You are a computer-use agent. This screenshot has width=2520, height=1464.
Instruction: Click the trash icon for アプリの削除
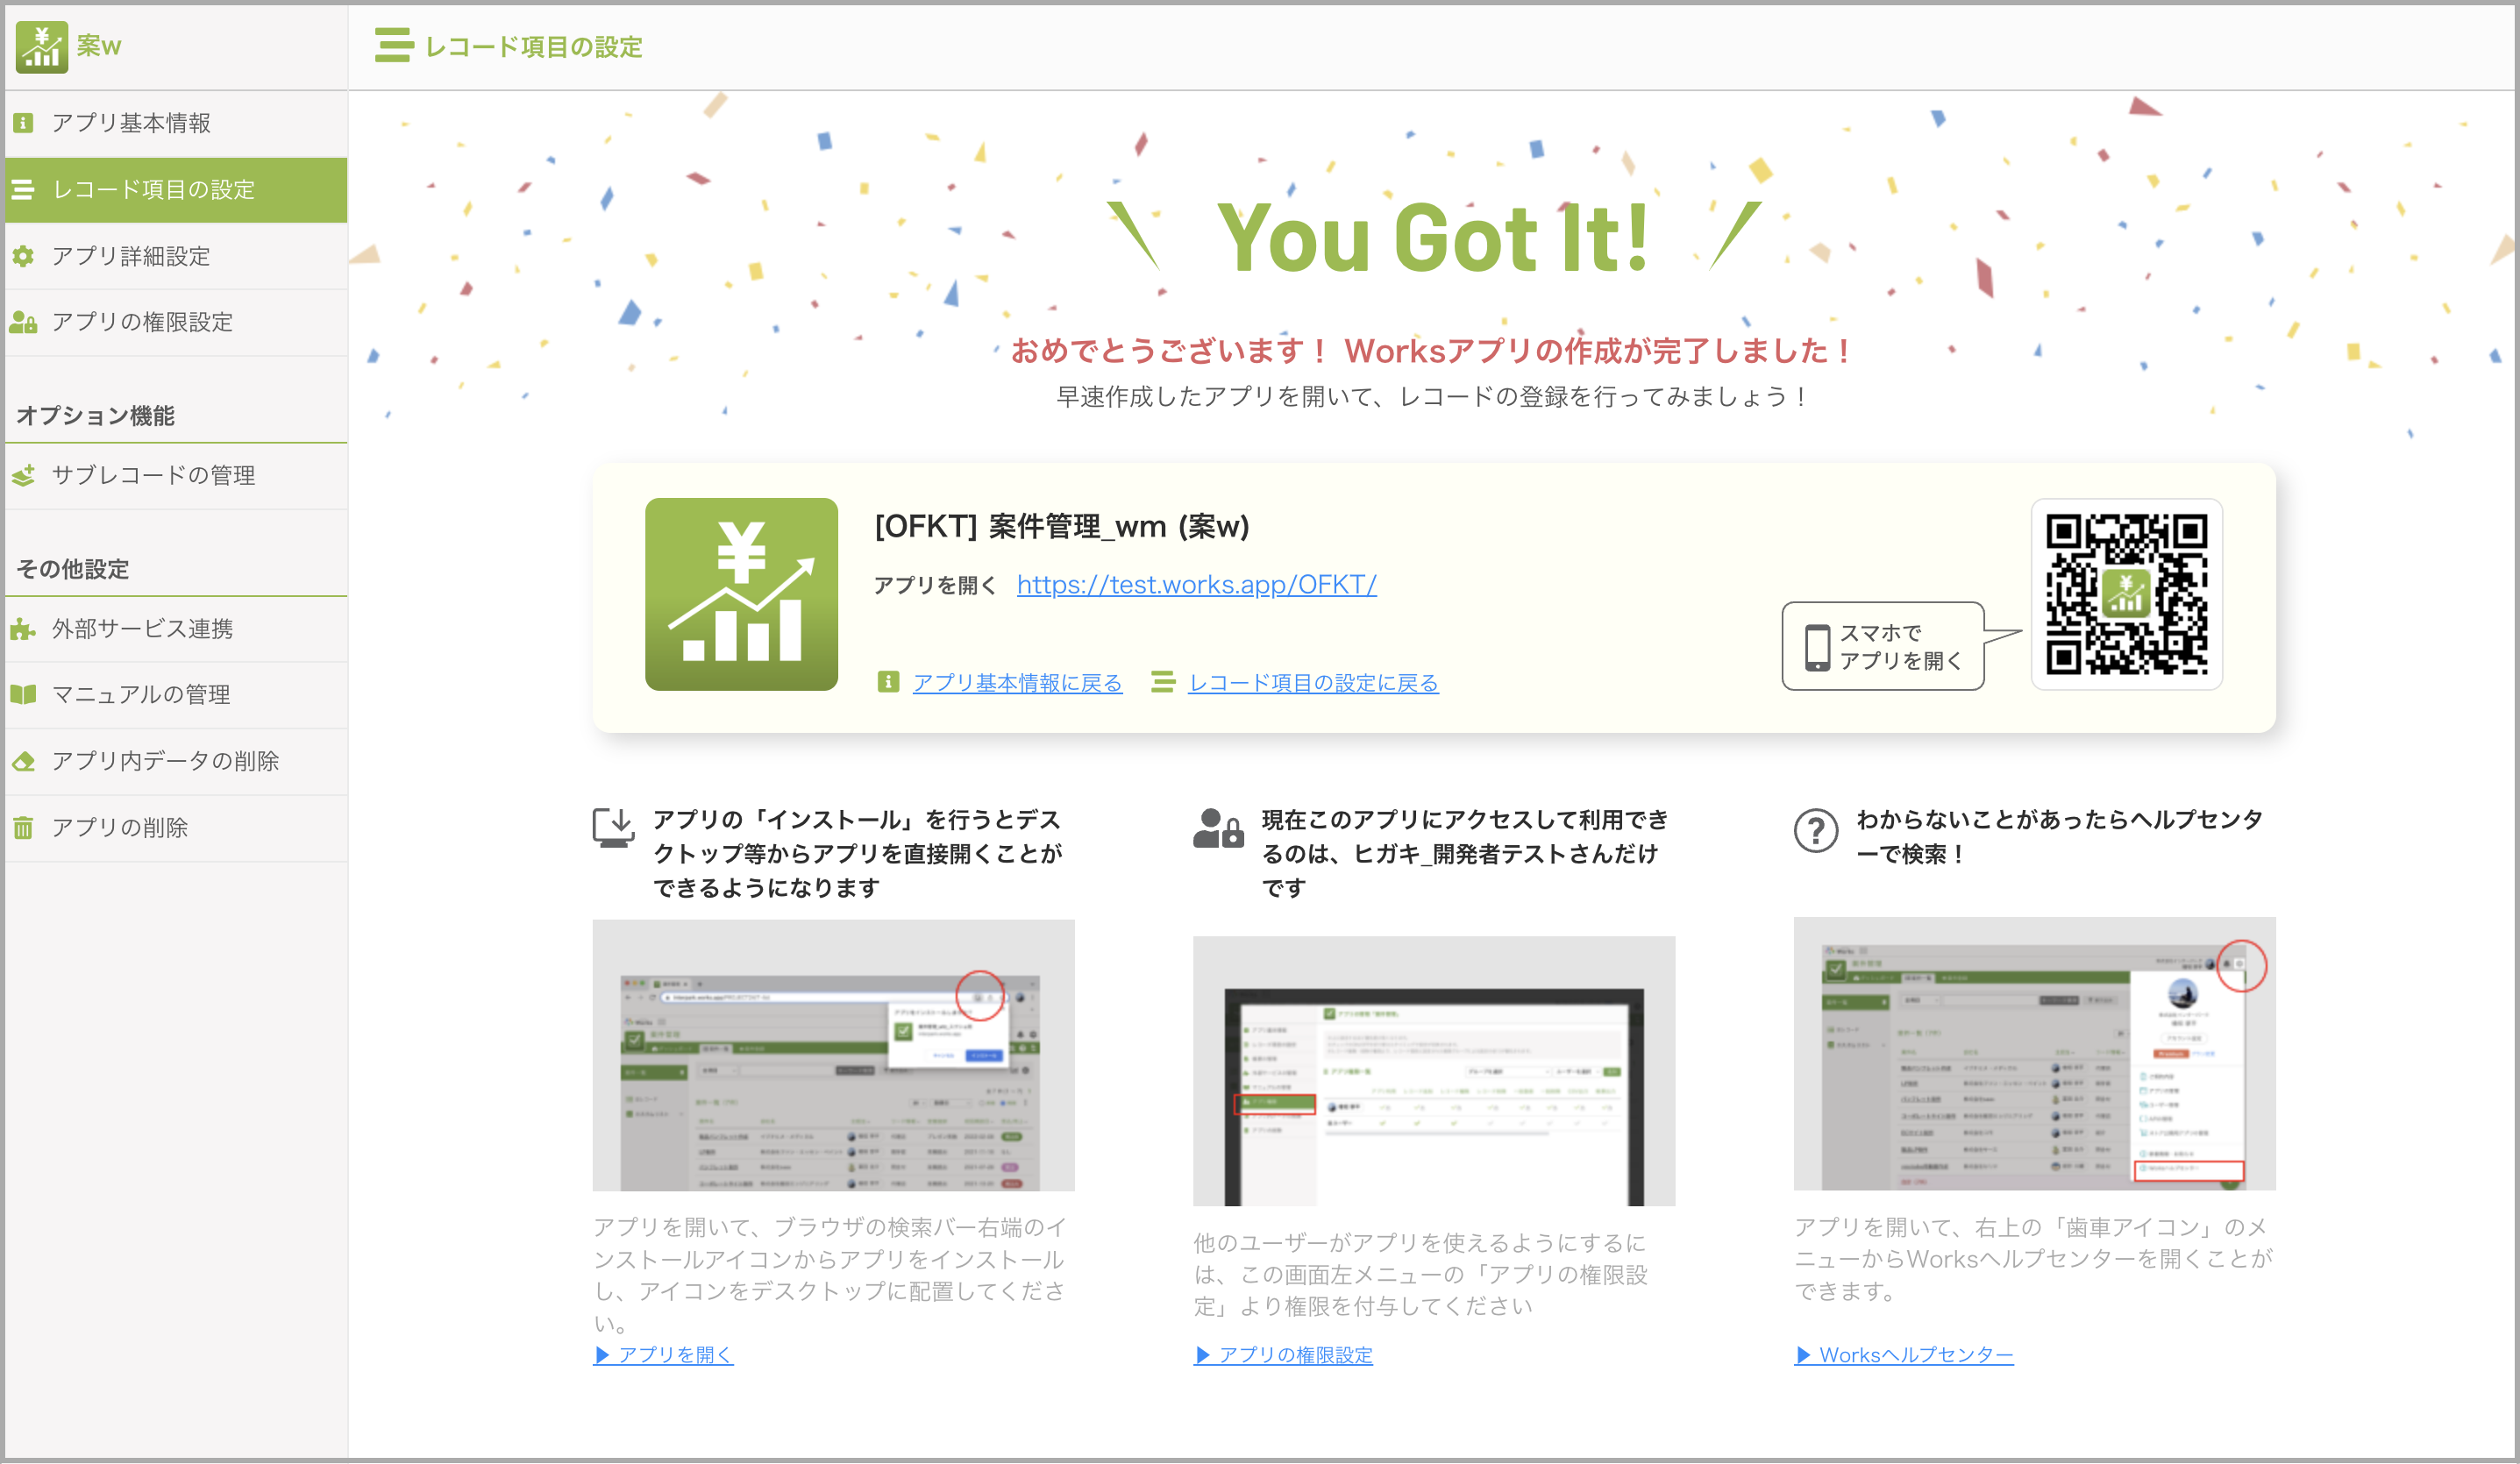[23, 828]
